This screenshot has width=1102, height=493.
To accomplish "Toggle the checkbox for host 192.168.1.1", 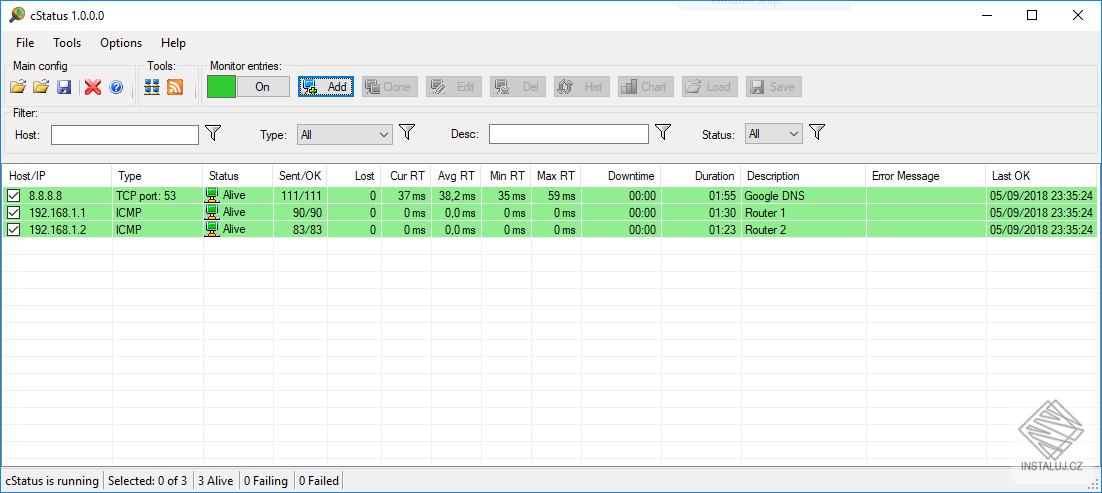I will pyautogui.click(x=13, y=212).
